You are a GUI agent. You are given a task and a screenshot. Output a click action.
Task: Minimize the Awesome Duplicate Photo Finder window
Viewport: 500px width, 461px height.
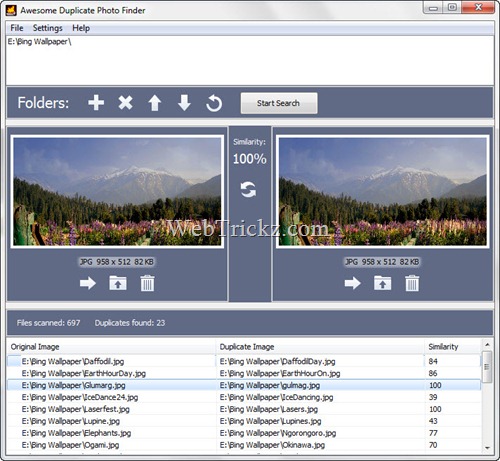pyautogui.click(x=433, y=8)
